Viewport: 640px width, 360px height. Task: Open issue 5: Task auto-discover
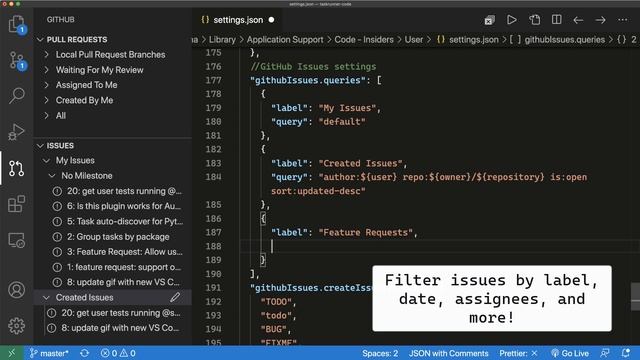point(118,221)
